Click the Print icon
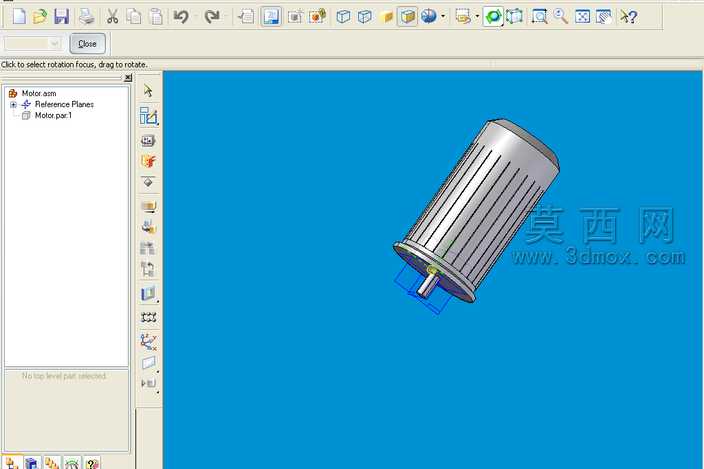 click(x=87, y=17)
